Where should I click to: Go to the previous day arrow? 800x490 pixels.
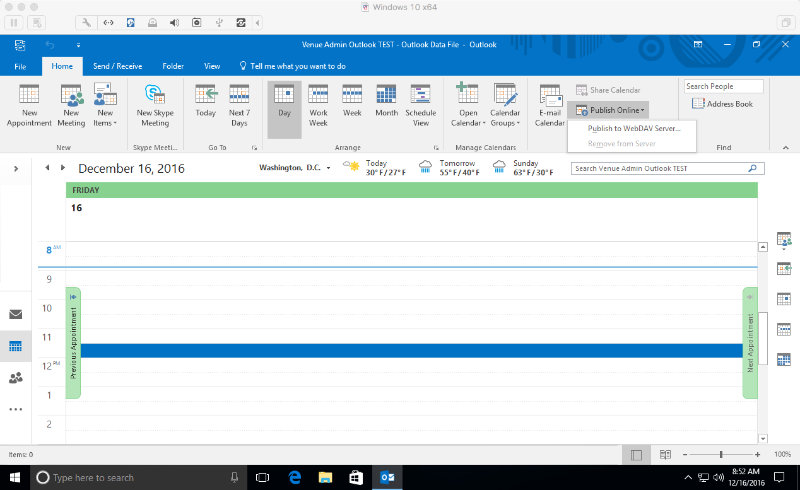(x=47, y=167)
